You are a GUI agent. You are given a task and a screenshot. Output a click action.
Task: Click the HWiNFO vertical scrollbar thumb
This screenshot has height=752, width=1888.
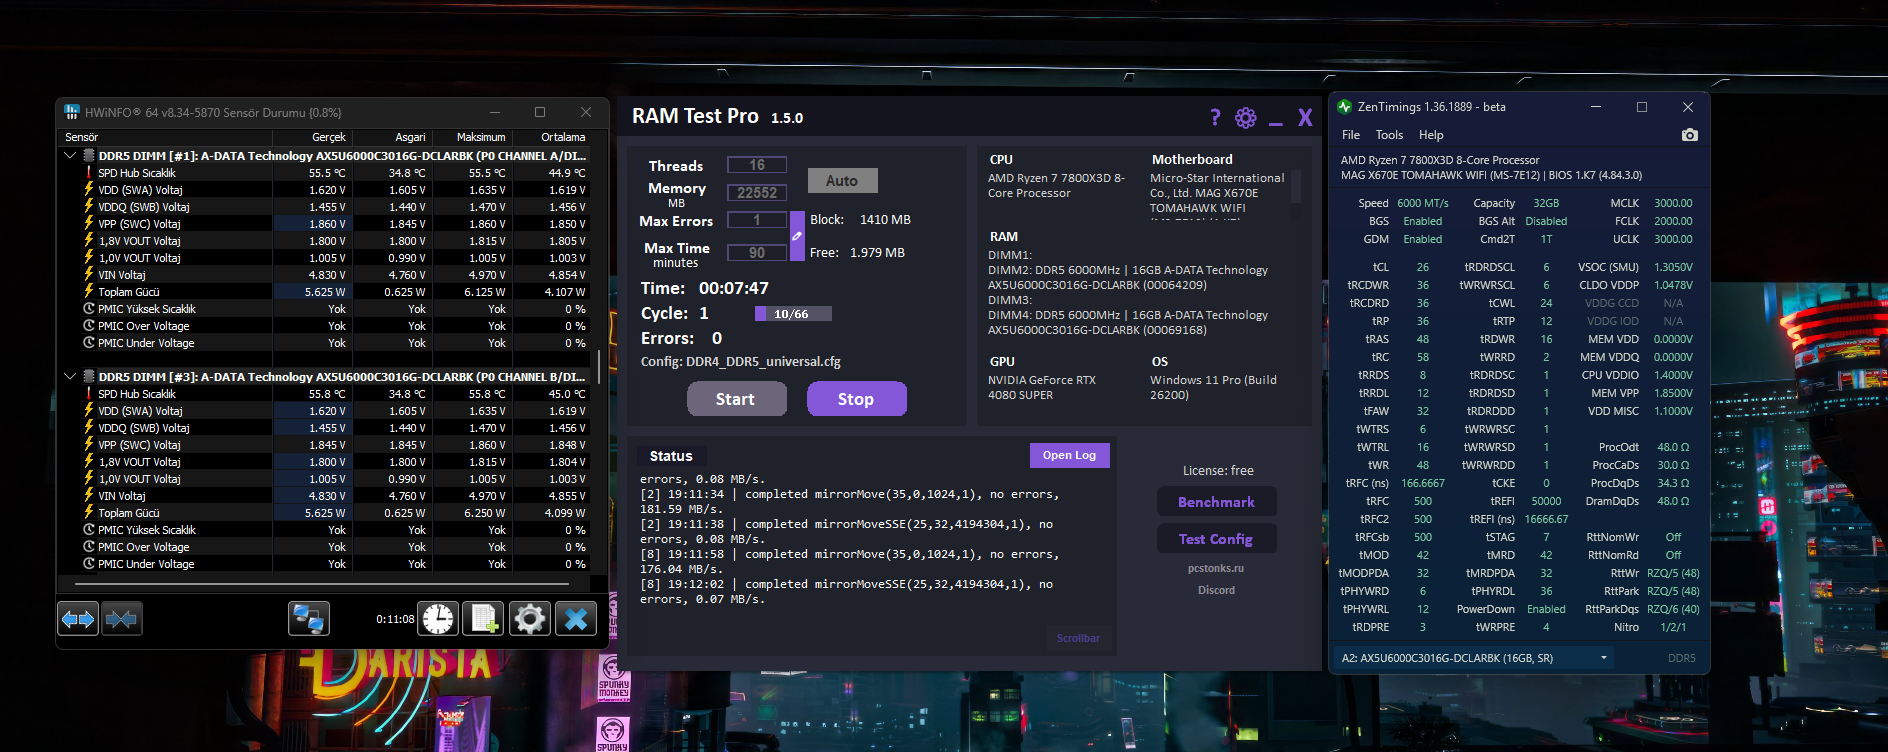tap(599, 365)
